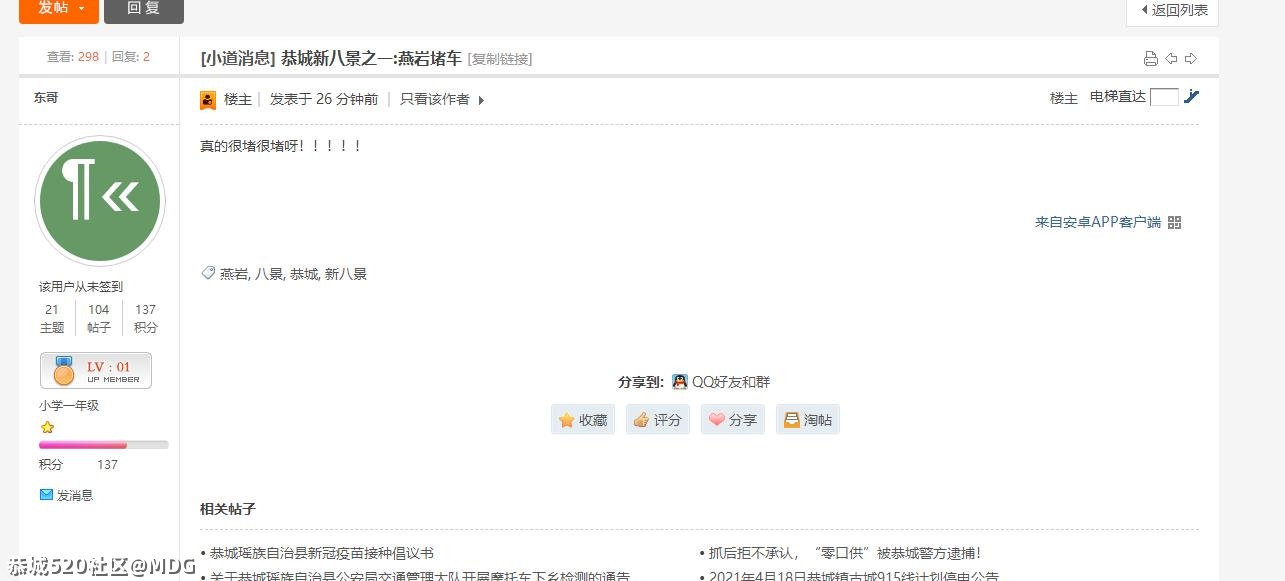
Task: Open the next thread arrow icon
Action: tap(1190, 58)
